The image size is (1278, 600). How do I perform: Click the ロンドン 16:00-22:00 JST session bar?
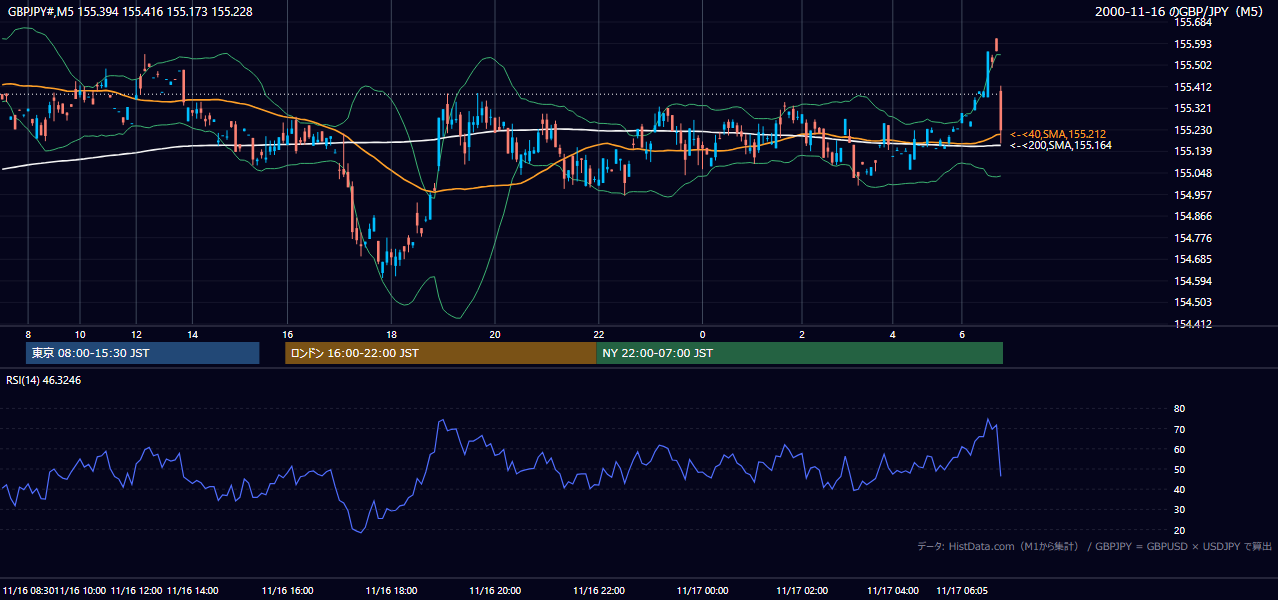(x=440, y=353)
